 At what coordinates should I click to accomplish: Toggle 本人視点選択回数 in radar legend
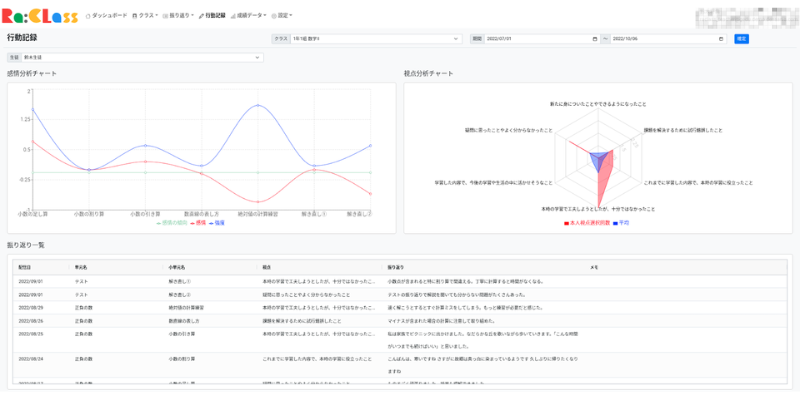[x=587, y=223]
